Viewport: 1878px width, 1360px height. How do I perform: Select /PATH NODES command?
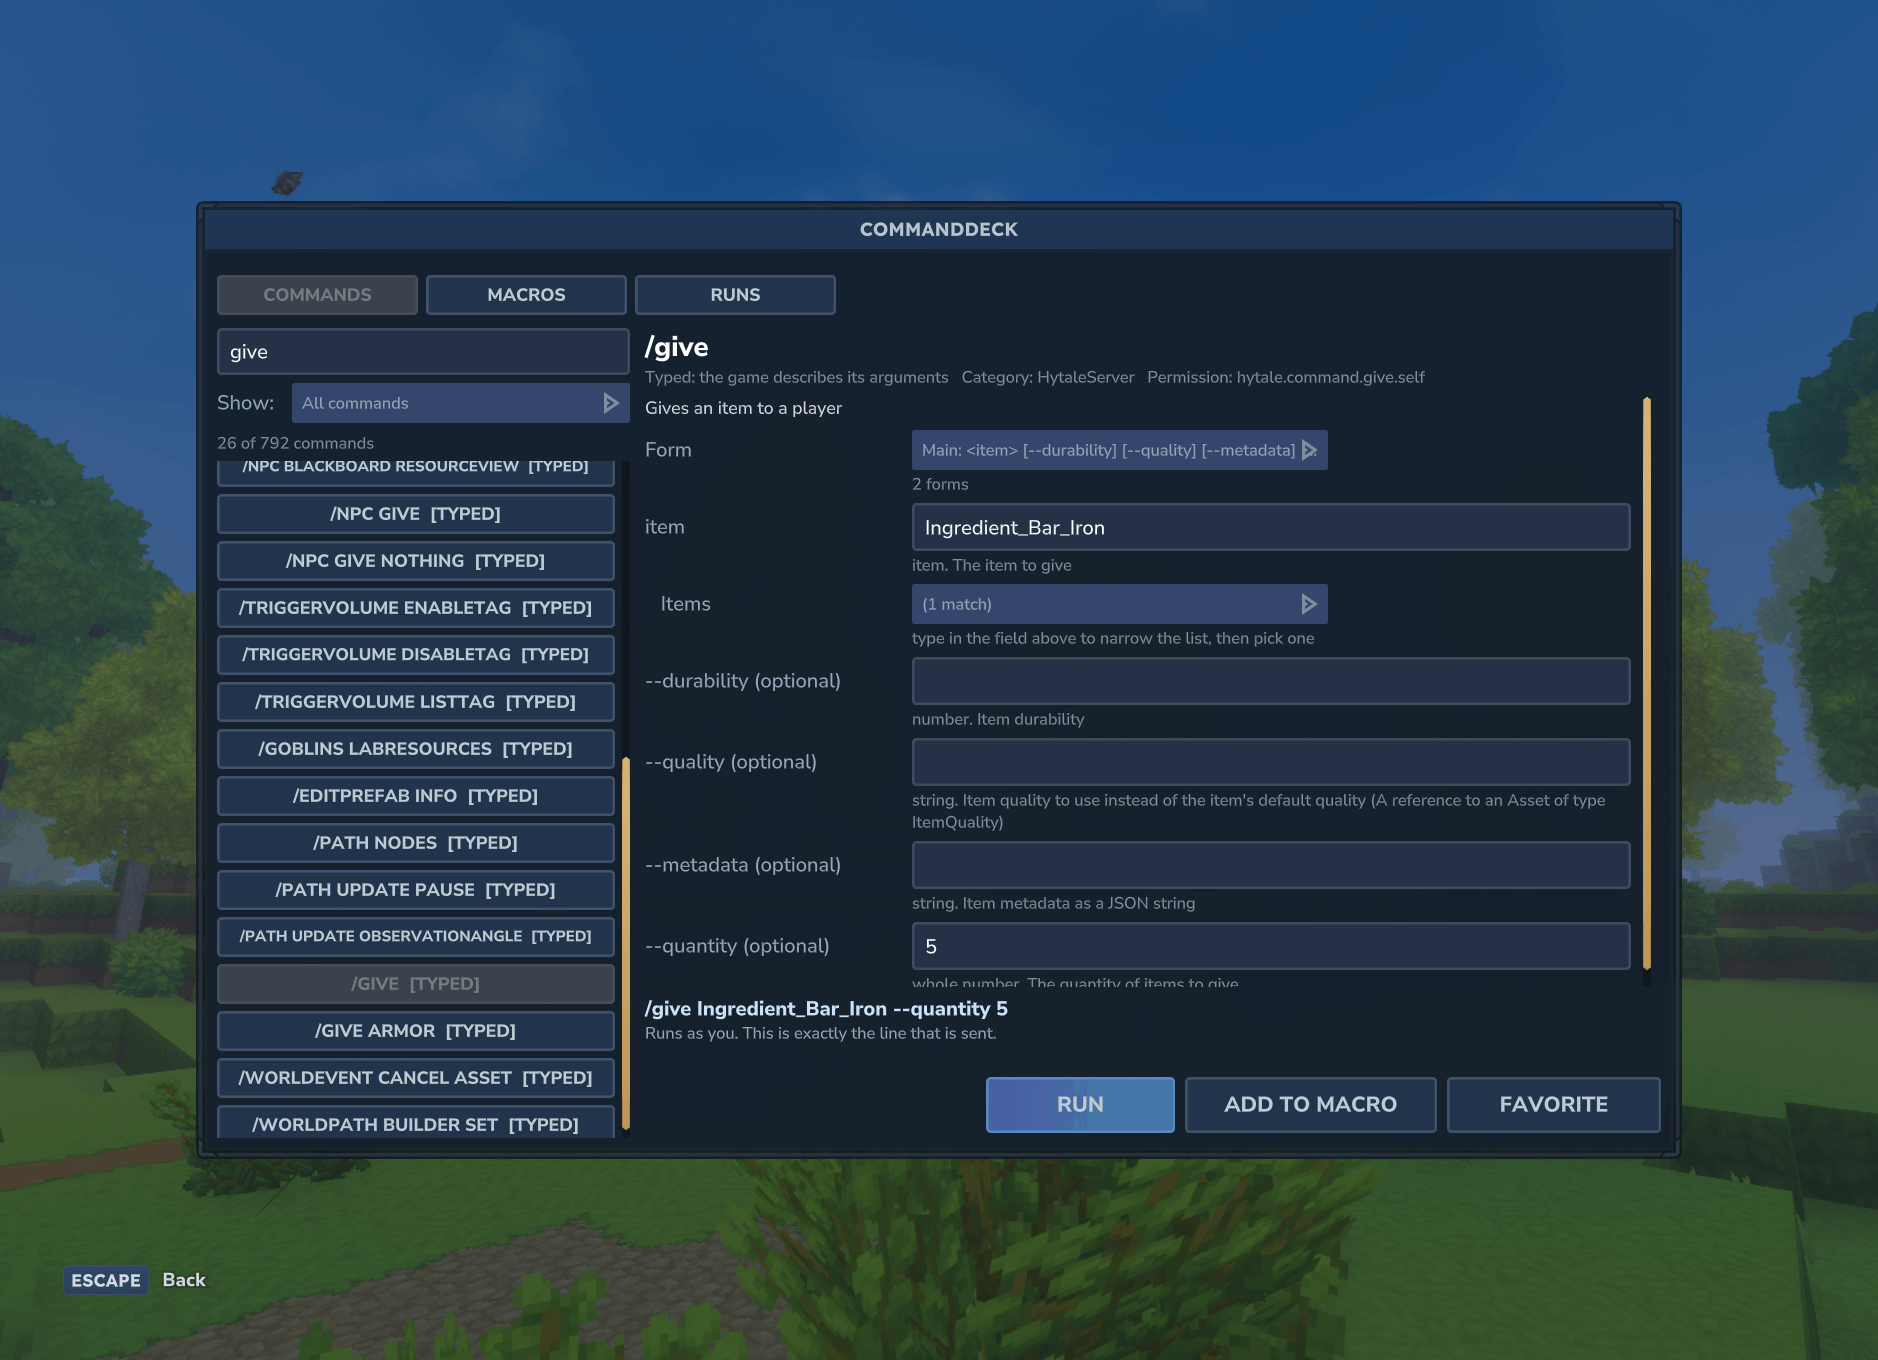(415, 843)
